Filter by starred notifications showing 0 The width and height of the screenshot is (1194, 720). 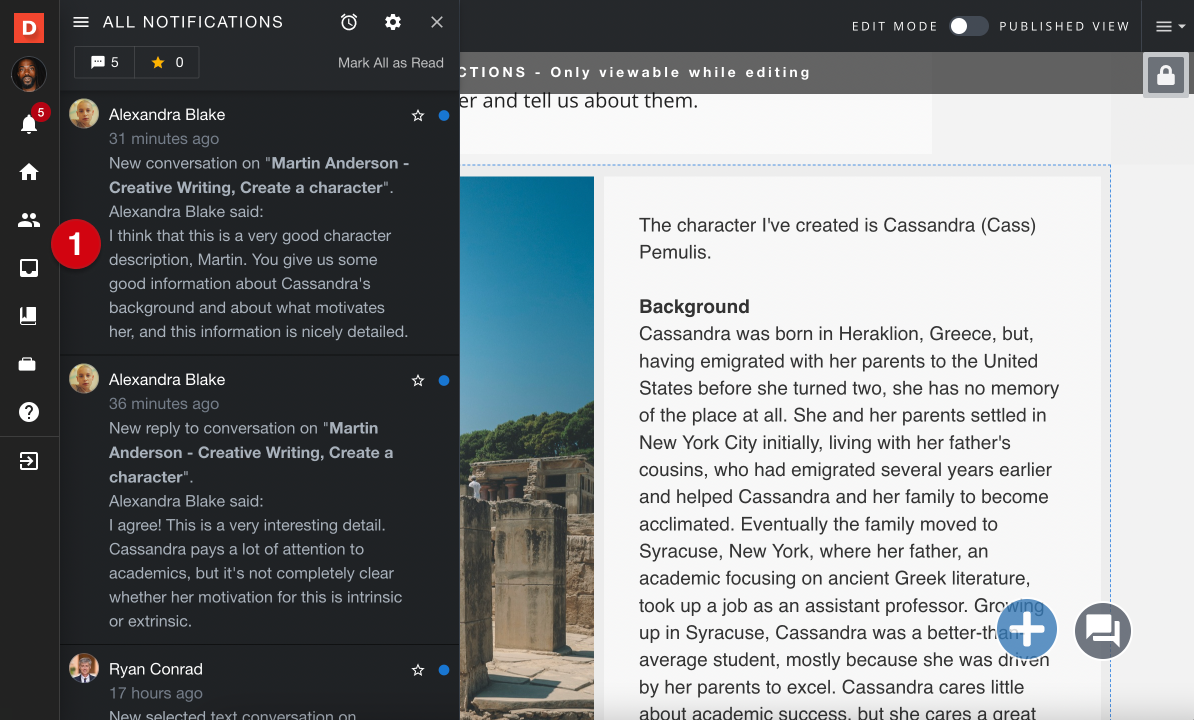[x=167, y=62]
